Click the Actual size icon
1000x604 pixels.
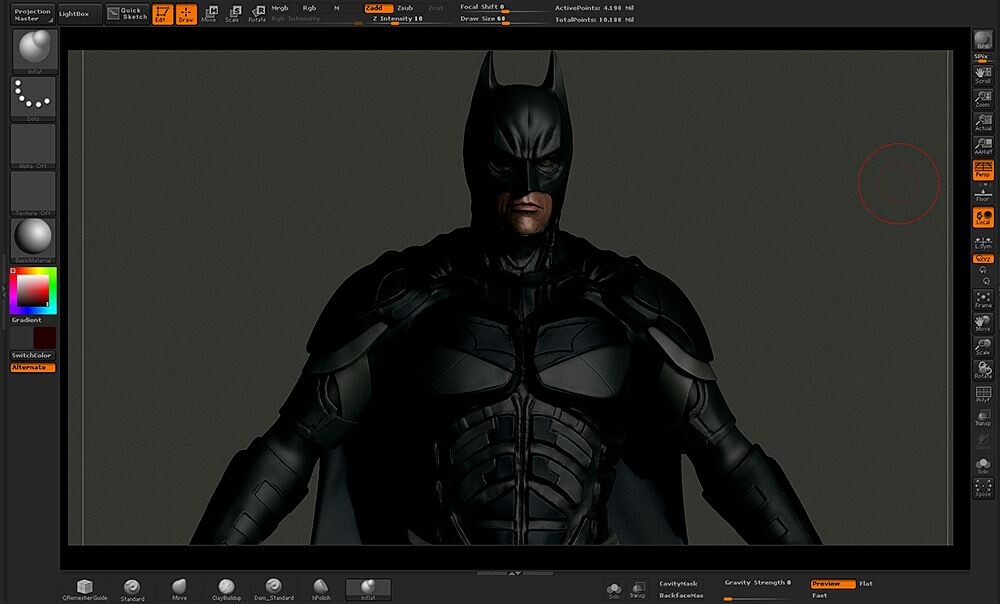click(983, 122)
